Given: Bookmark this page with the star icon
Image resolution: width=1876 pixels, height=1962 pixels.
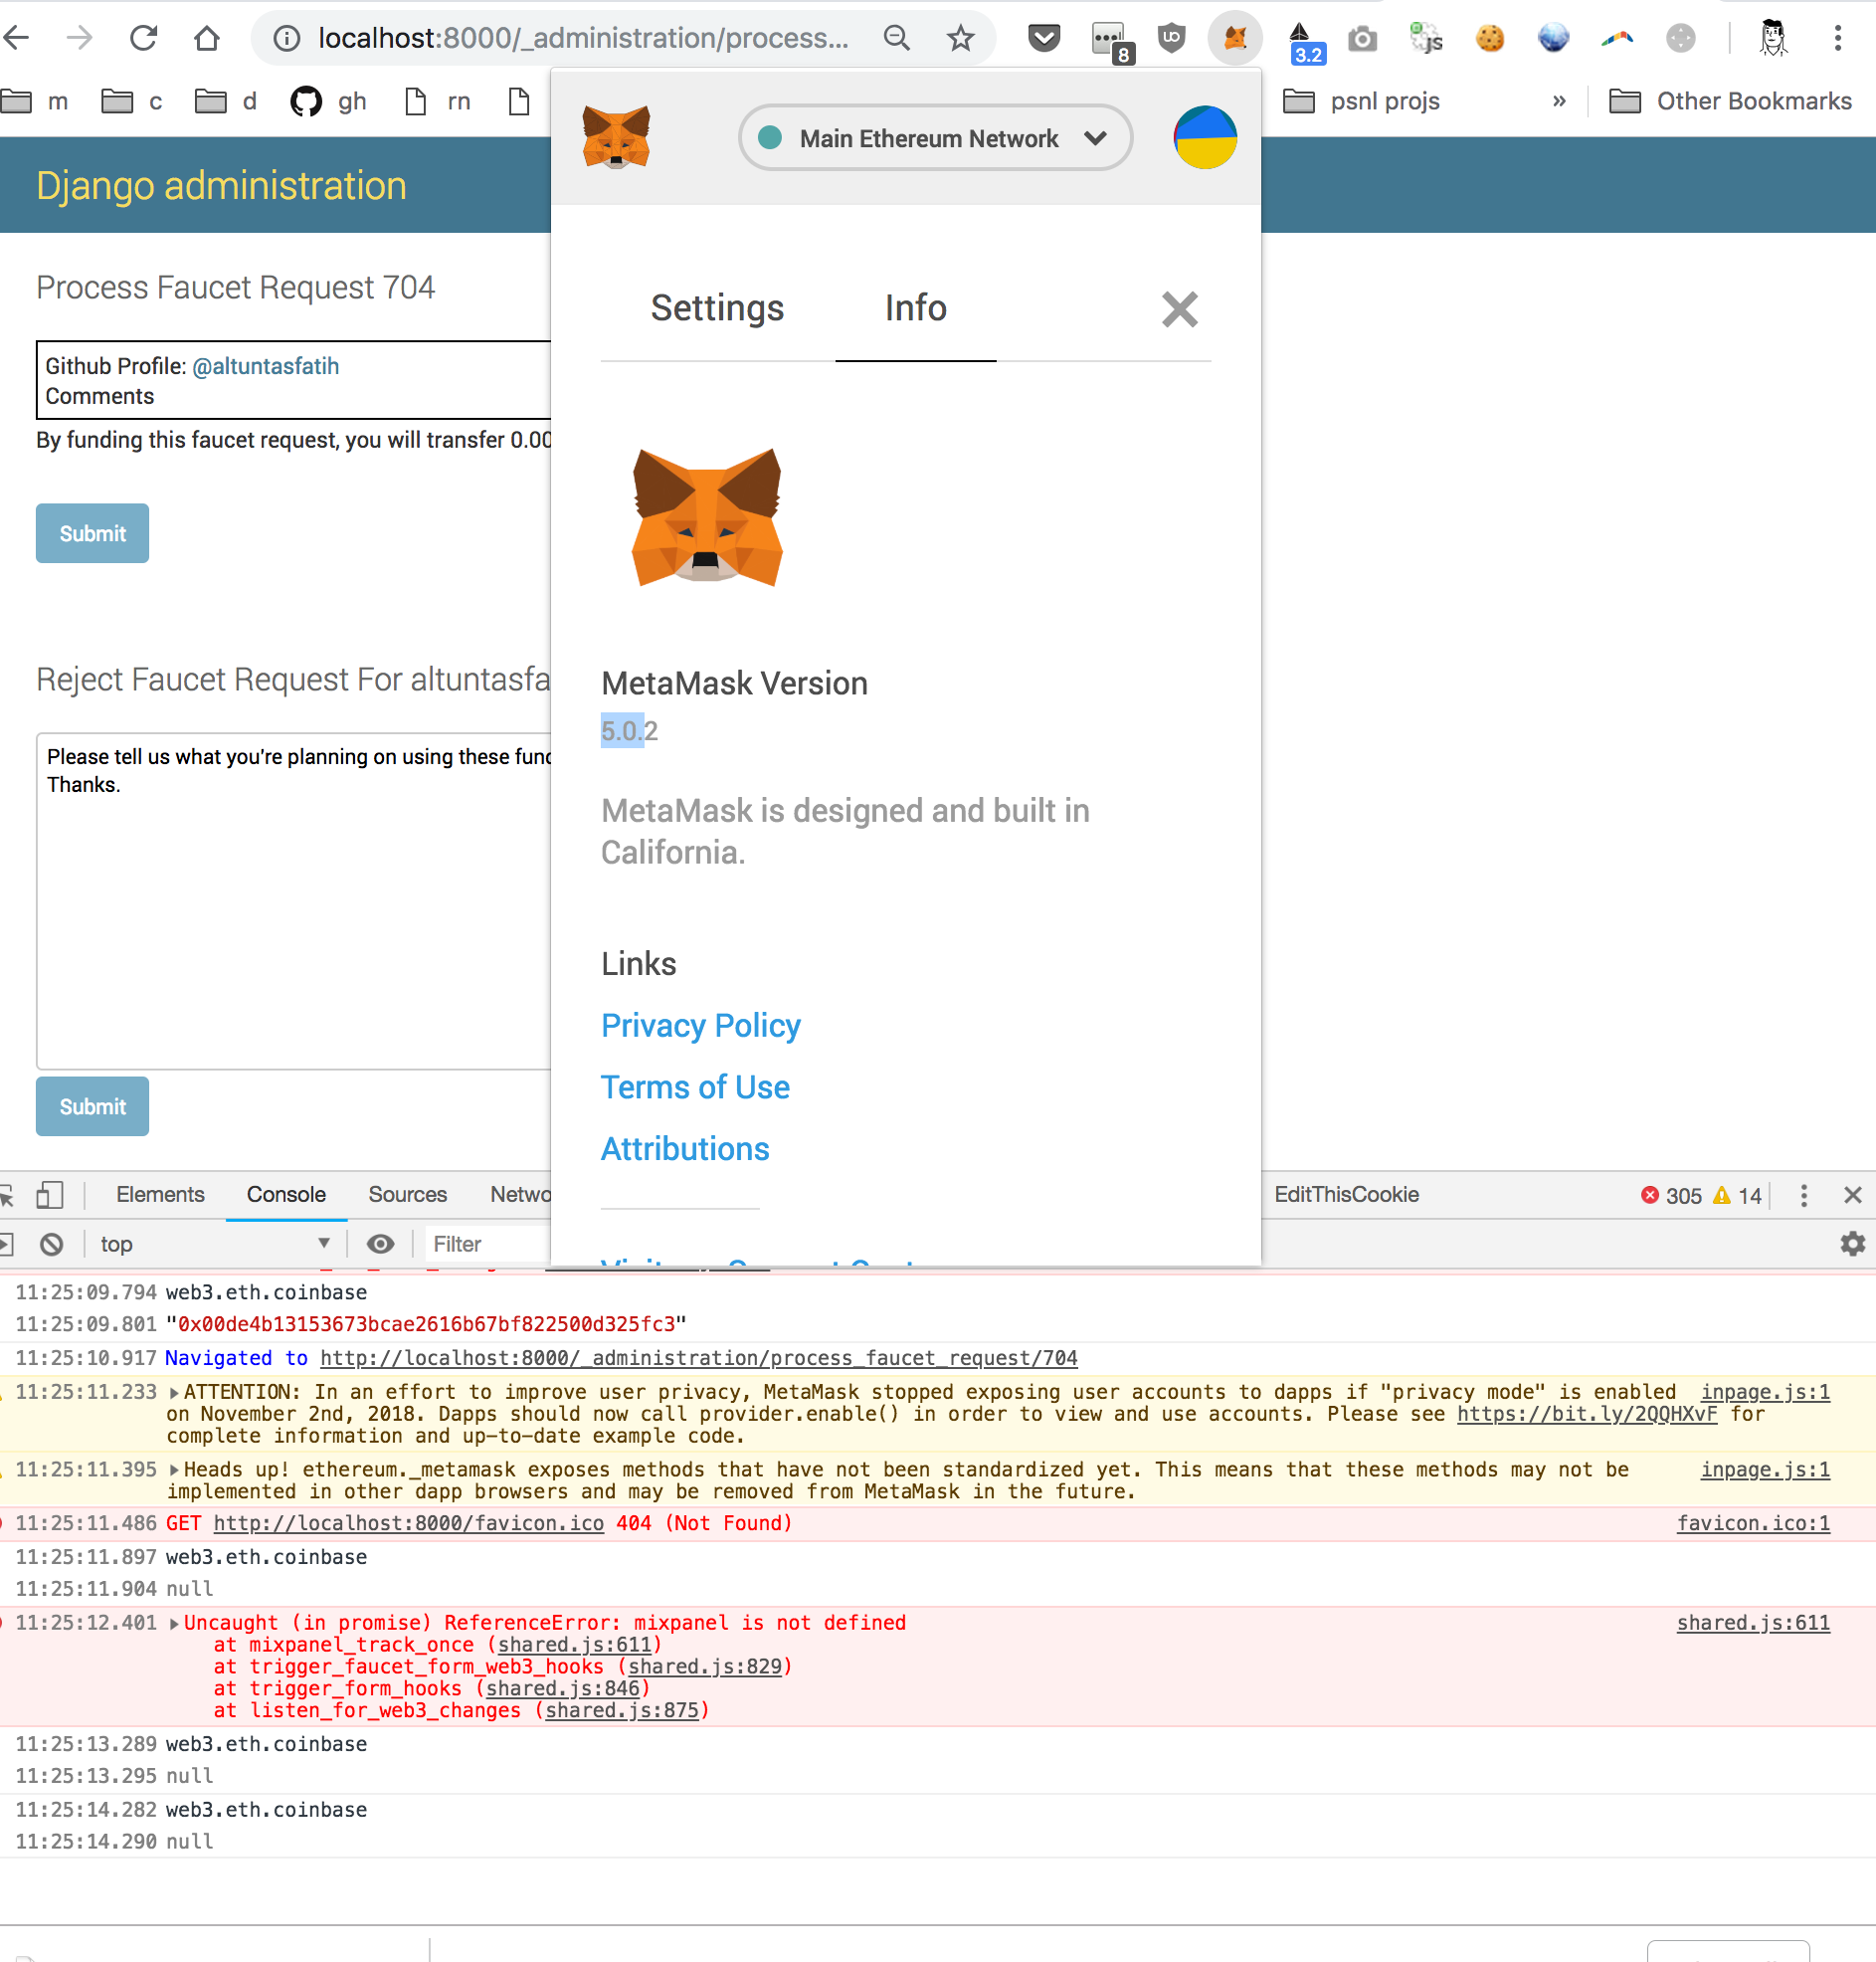Looking at the screenshot, I should 960,38.
